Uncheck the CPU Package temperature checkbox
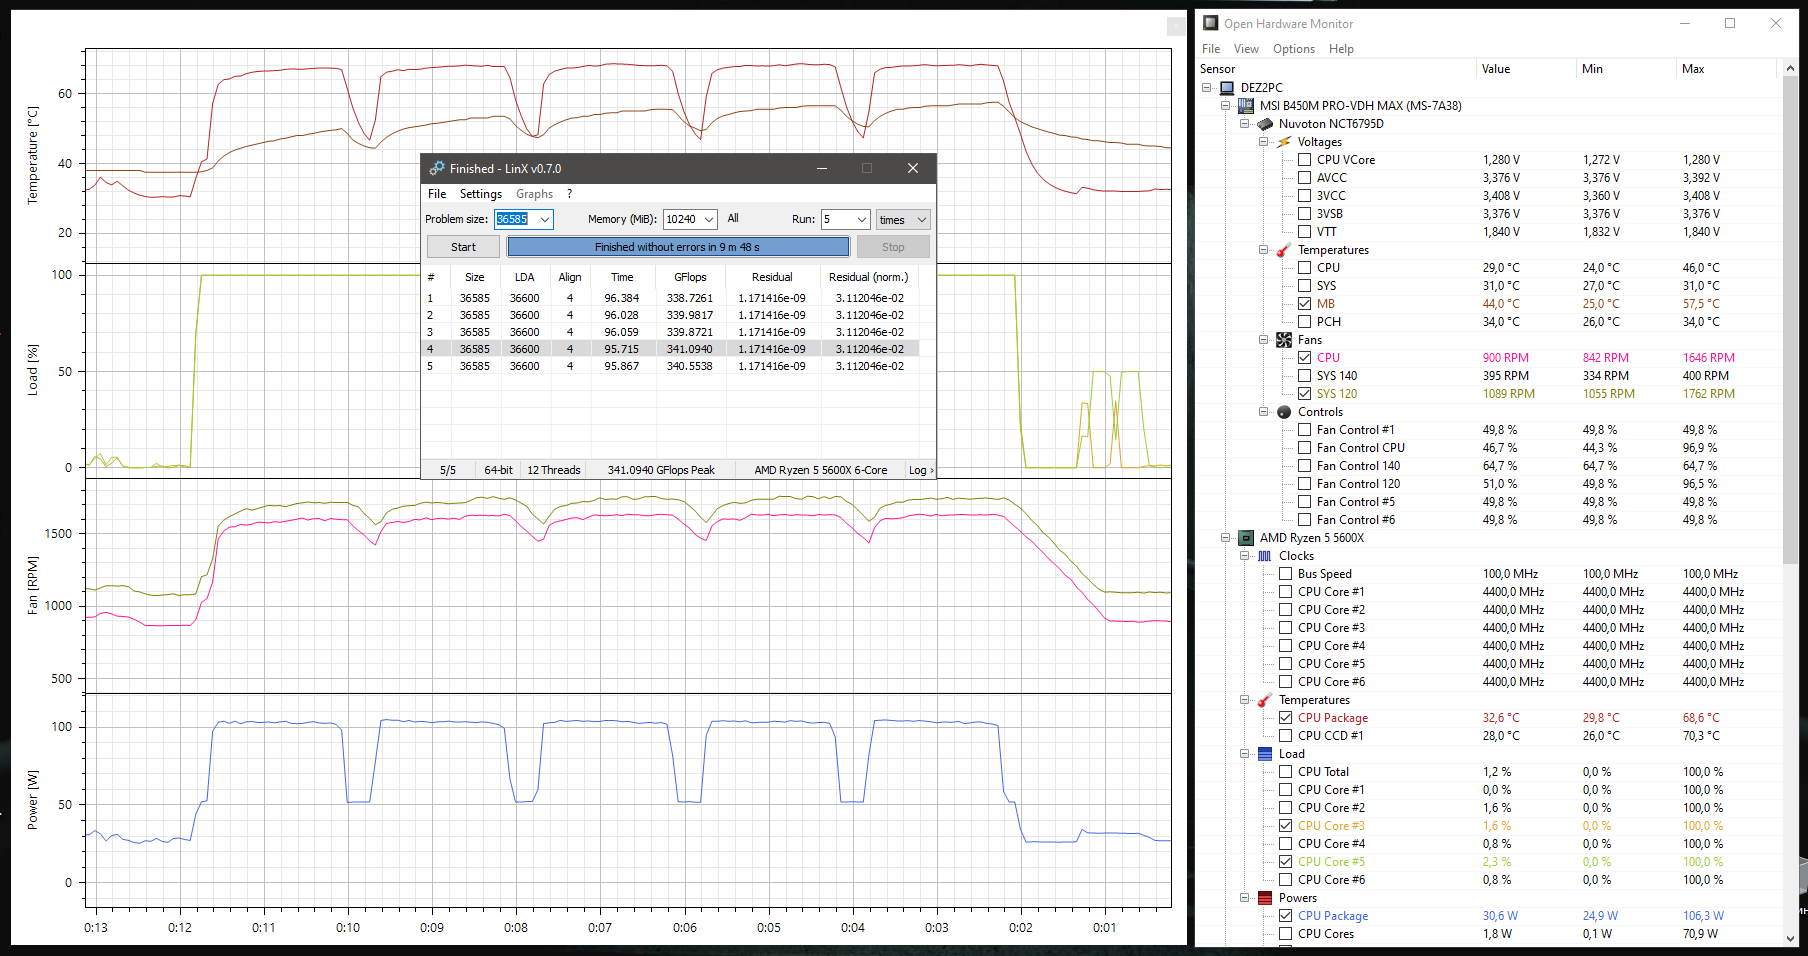Image resolution: width=1808 pixels, height=956 pixels. [1285, 718]
